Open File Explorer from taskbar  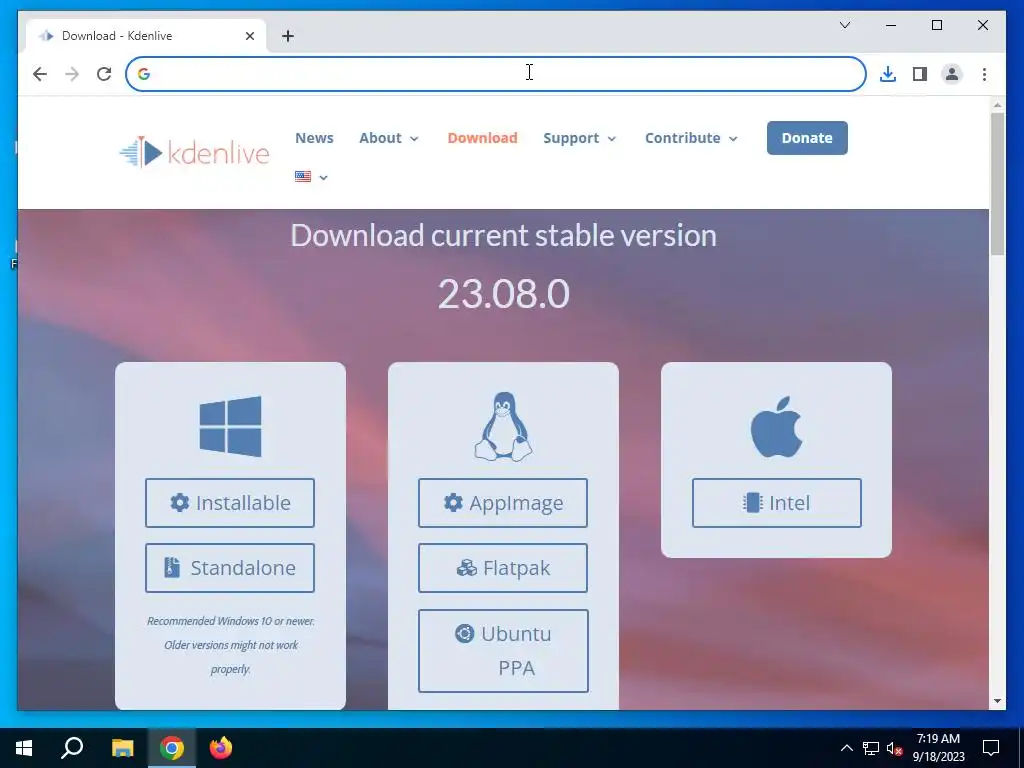(122, 748)
